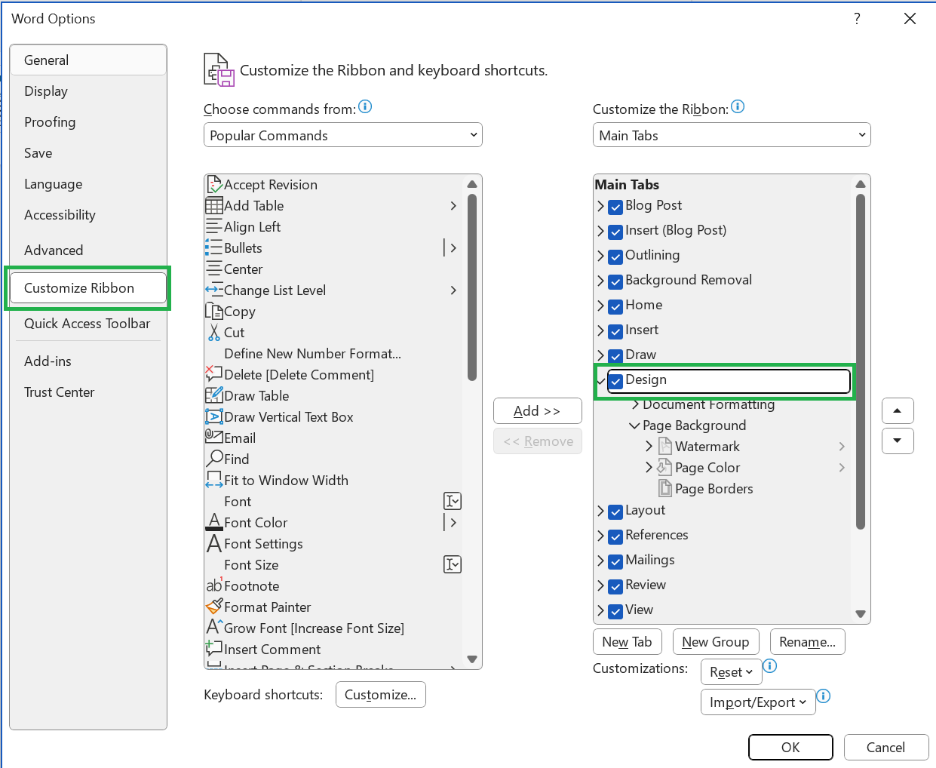Viewport: 936px width, 768px height.
Task: Move selected tab up with arrow button
Action: 897,411
